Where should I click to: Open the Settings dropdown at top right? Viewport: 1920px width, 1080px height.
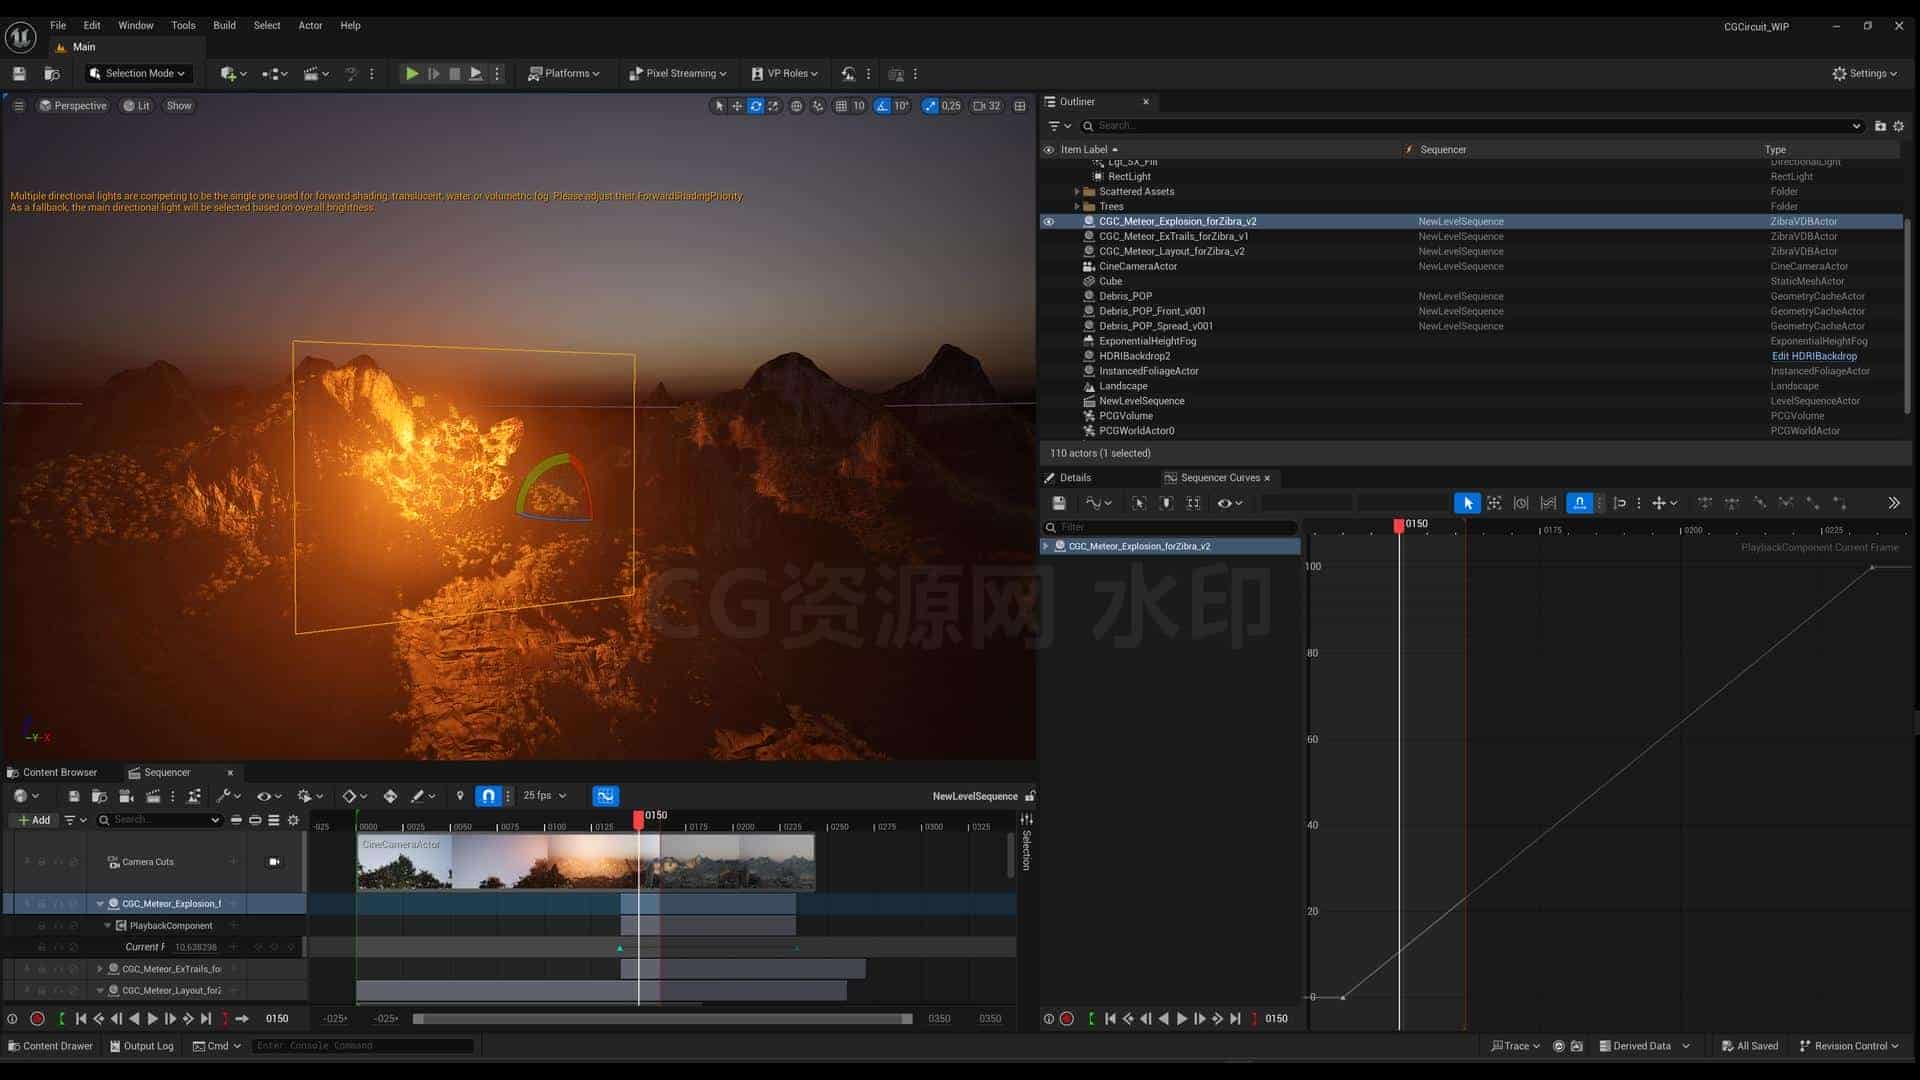click(1865, 74)
